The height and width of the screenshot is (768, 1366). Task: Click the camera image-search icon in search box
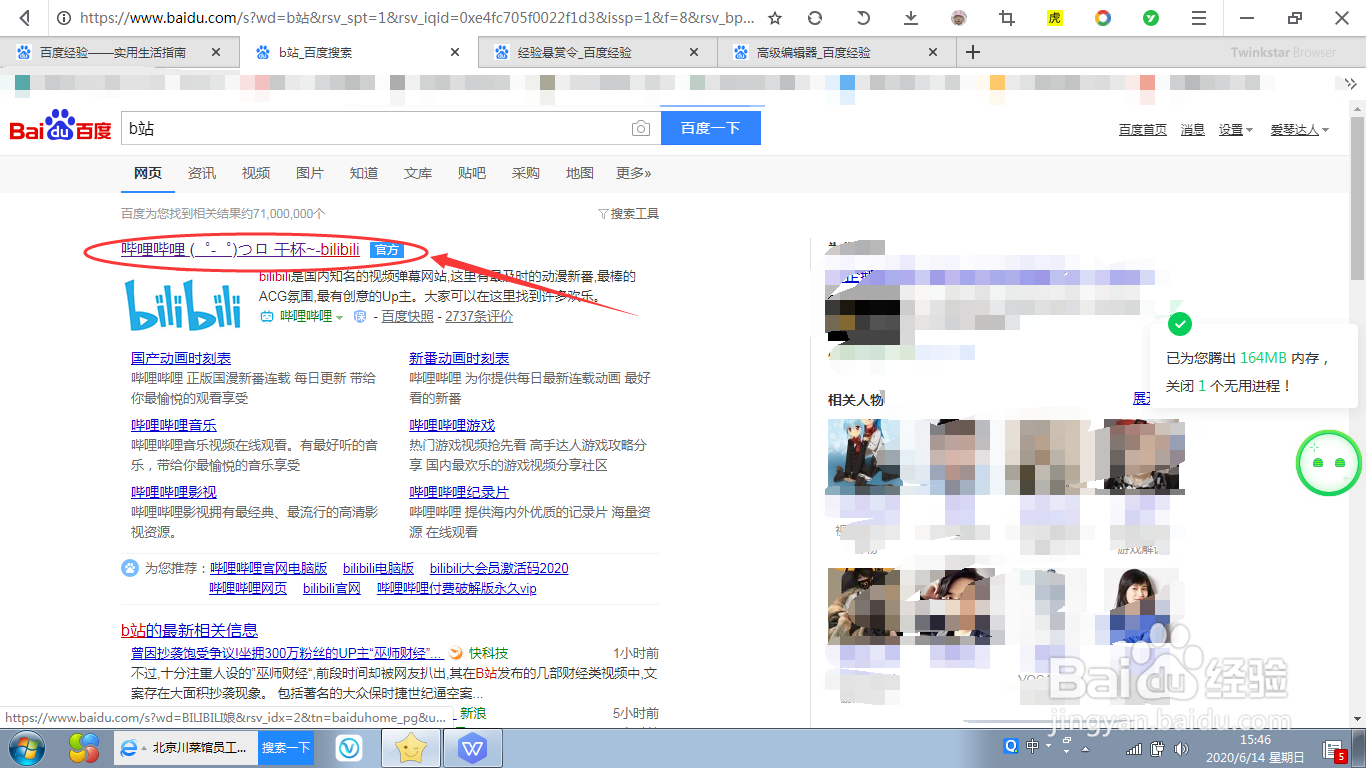640,128
